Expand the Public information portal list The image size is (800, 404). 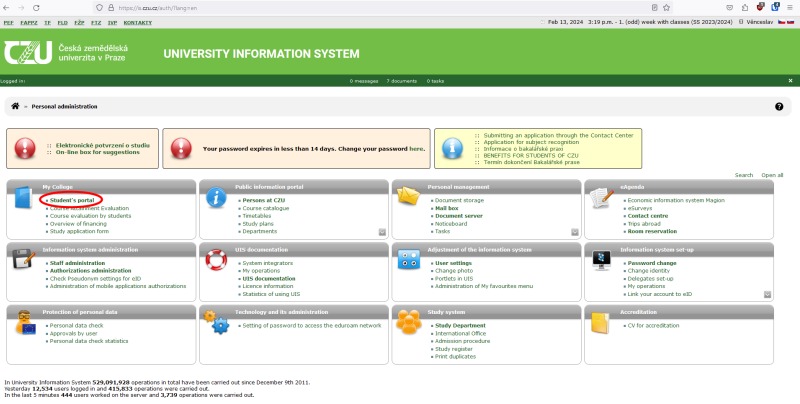tap(381, 232)
